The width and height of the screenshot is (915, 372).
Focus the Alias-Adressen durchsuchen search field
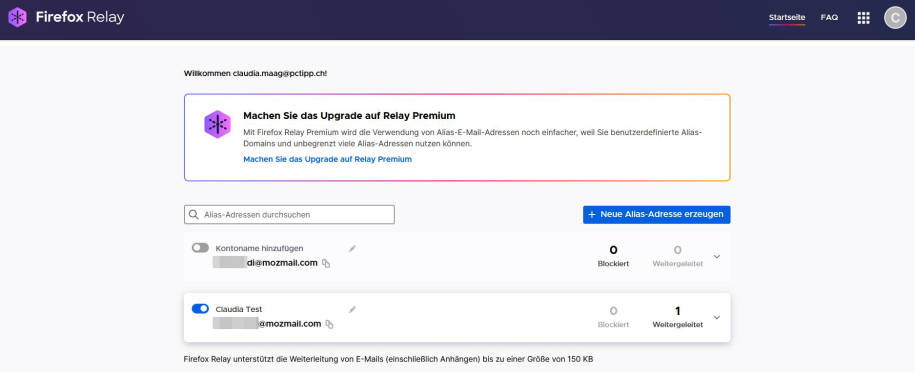coord(289,214)
